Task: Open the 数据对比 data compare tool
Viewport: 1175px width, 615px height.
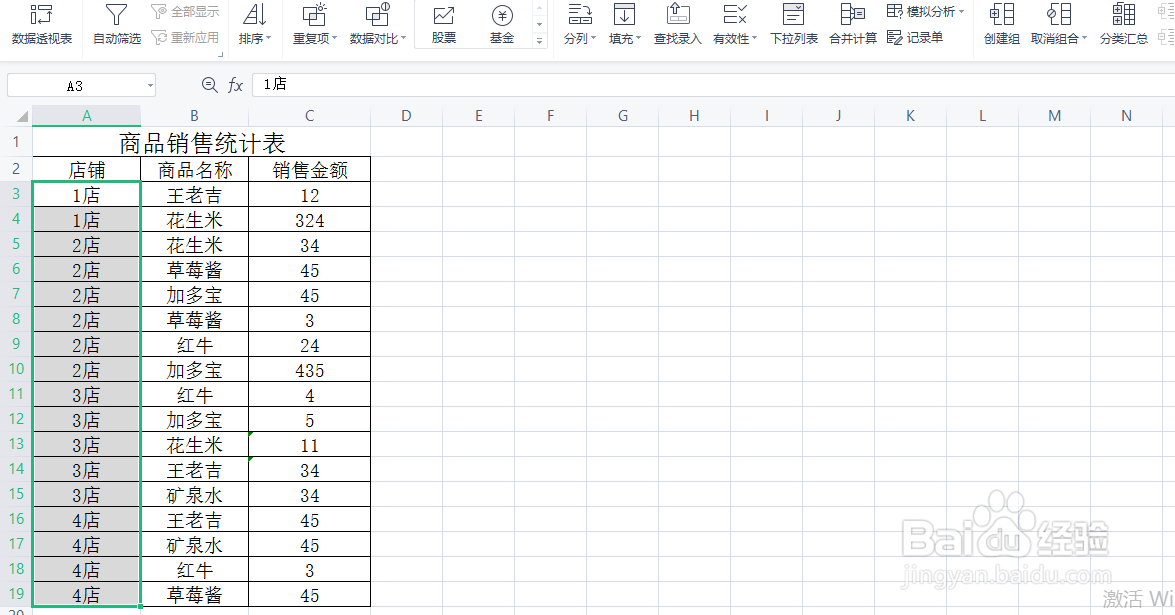Action: click(378, 25)
